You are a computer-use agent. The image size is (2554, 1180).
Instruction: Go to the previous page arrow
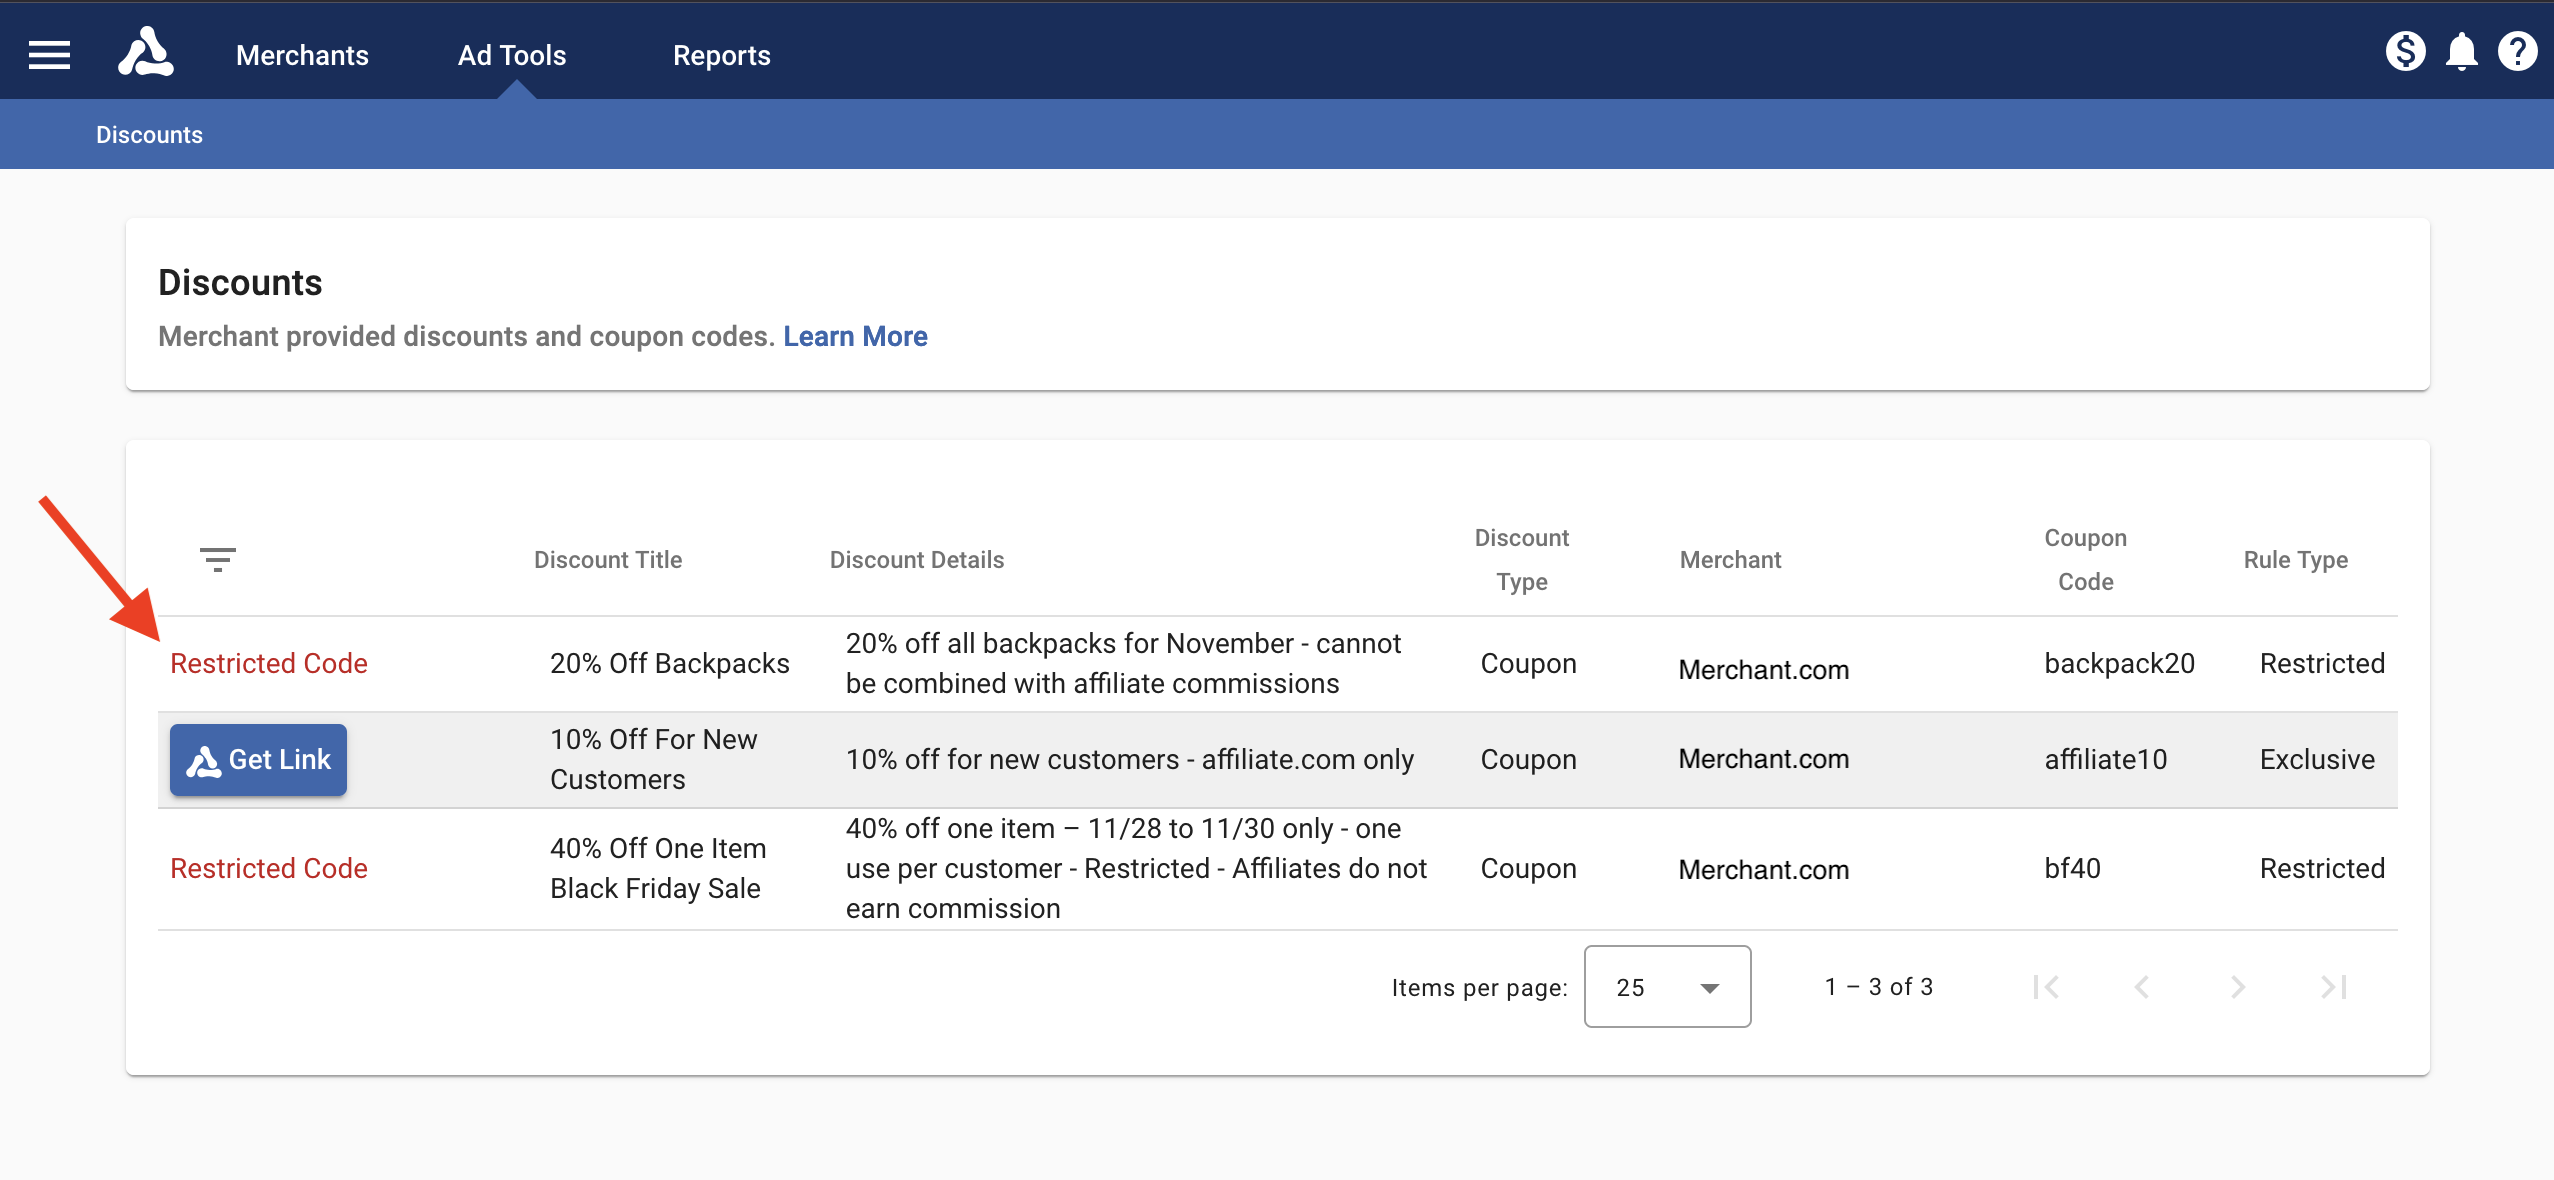click(x=2141, y=987)
